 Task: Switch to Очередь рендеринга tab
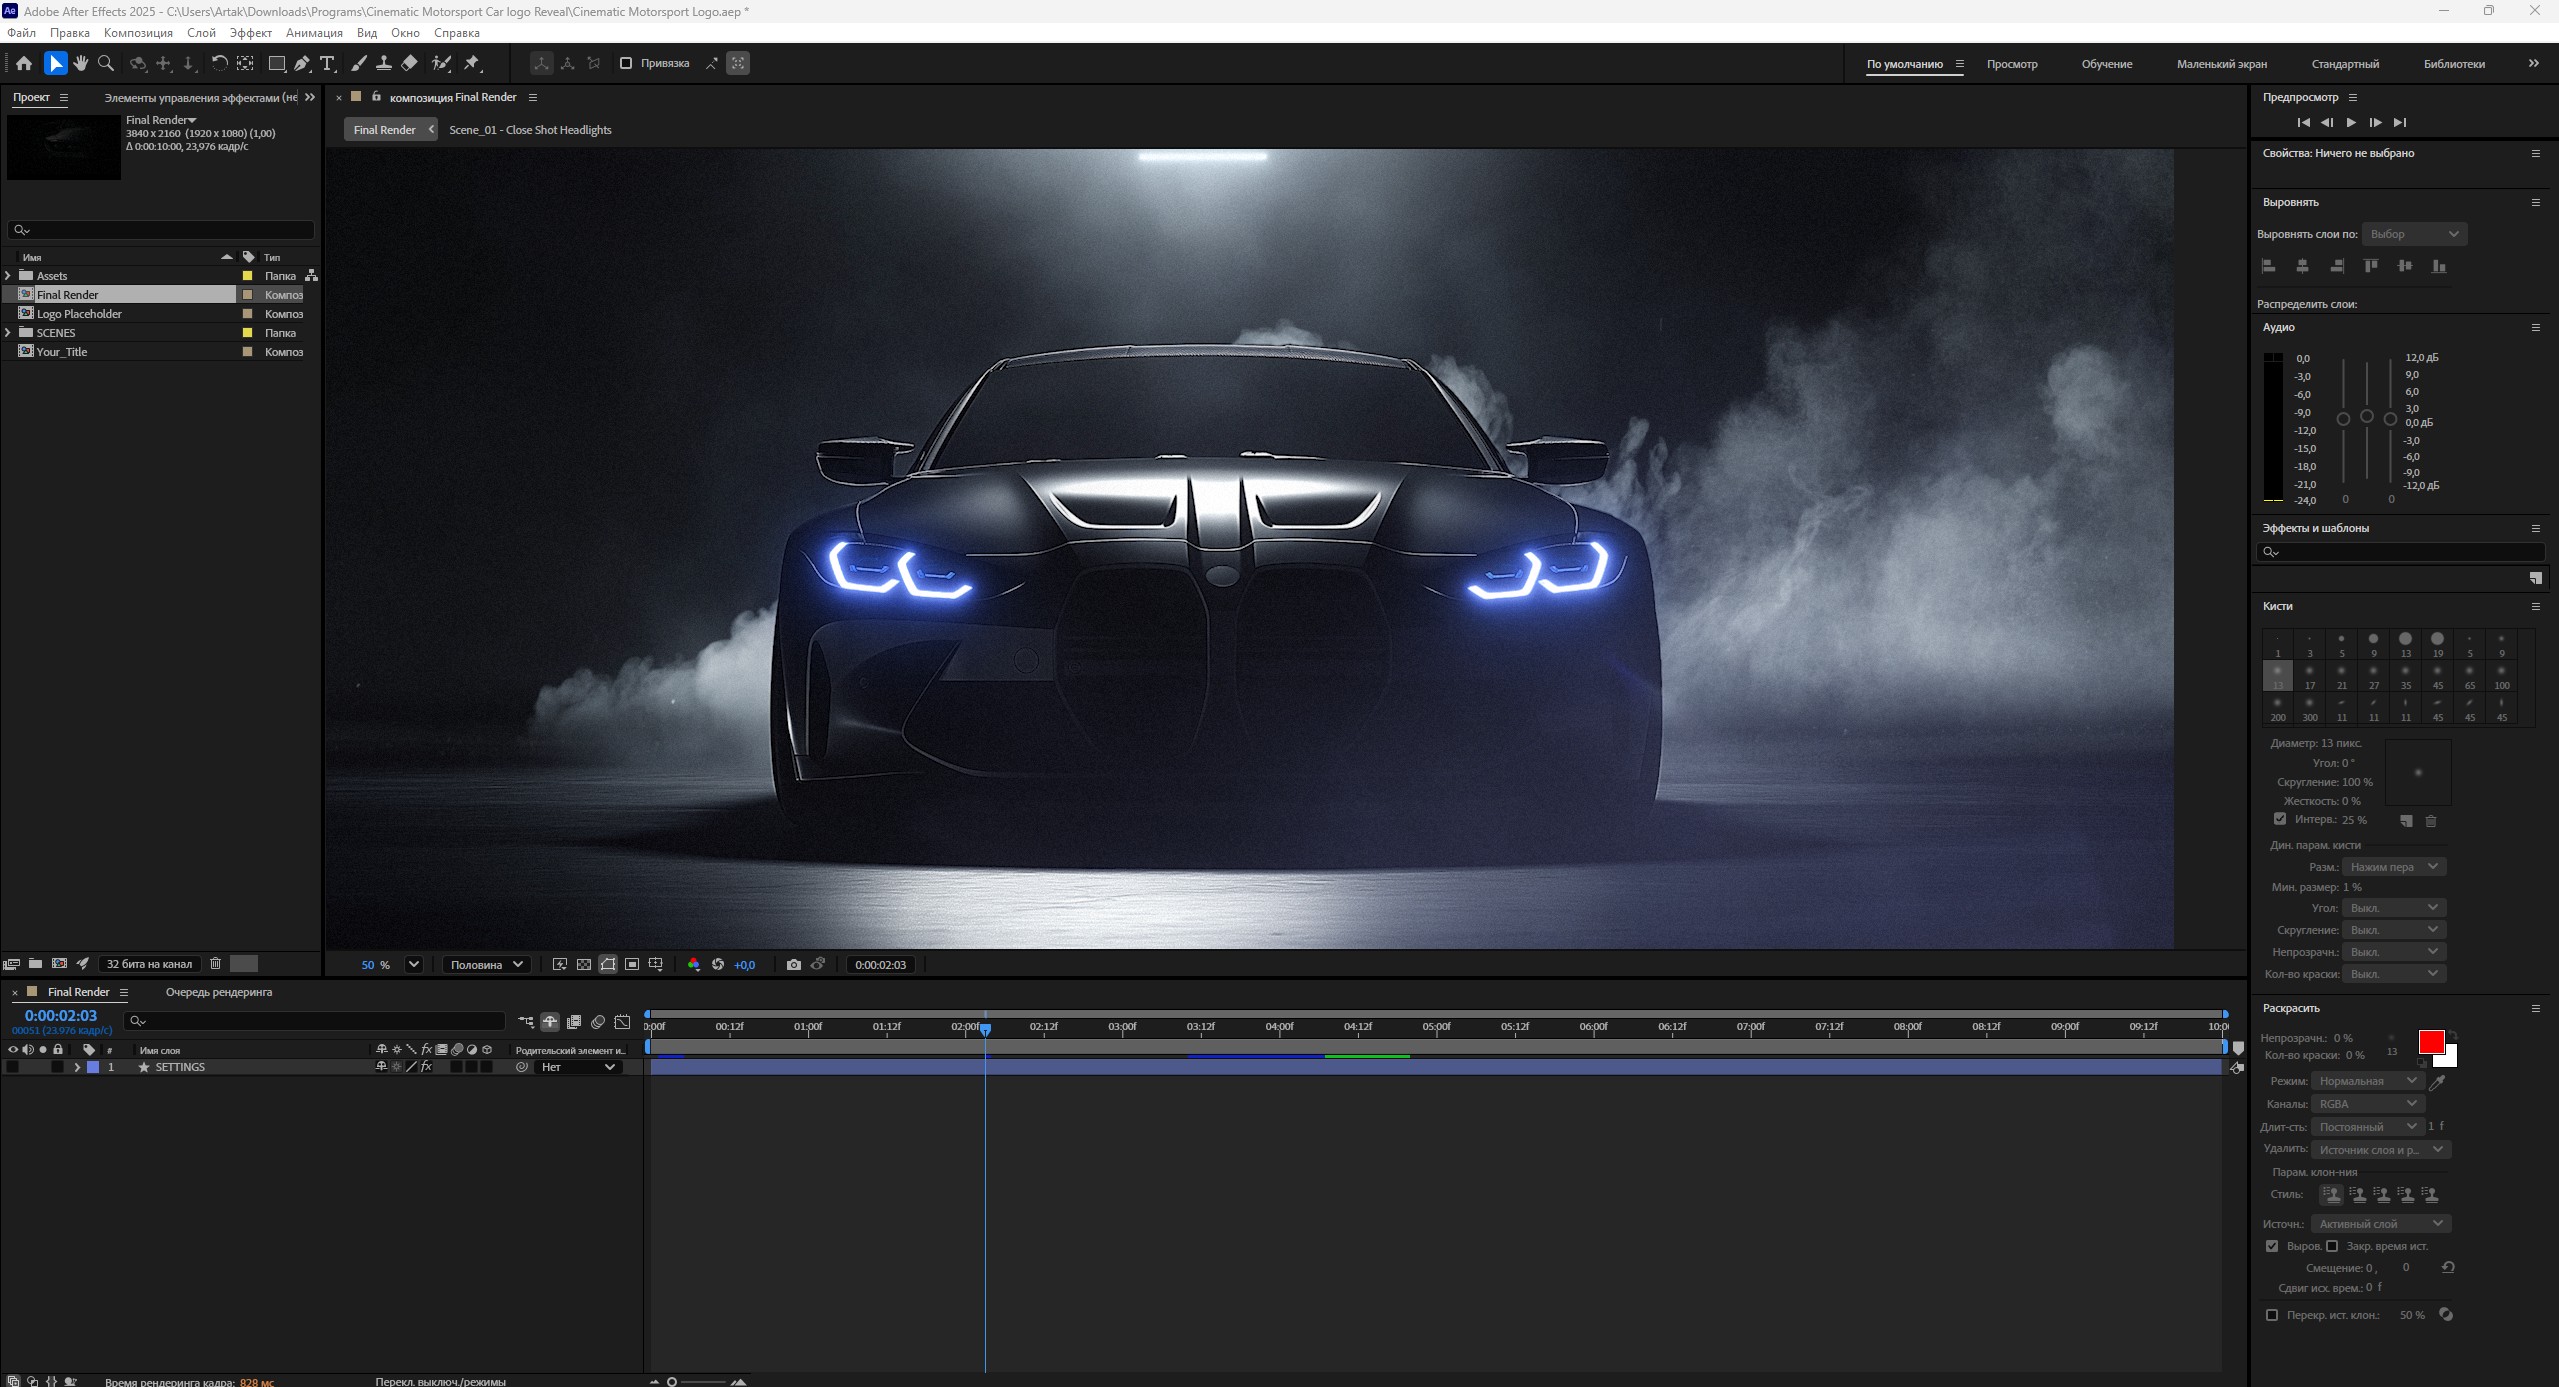click(x=218, y=992)
